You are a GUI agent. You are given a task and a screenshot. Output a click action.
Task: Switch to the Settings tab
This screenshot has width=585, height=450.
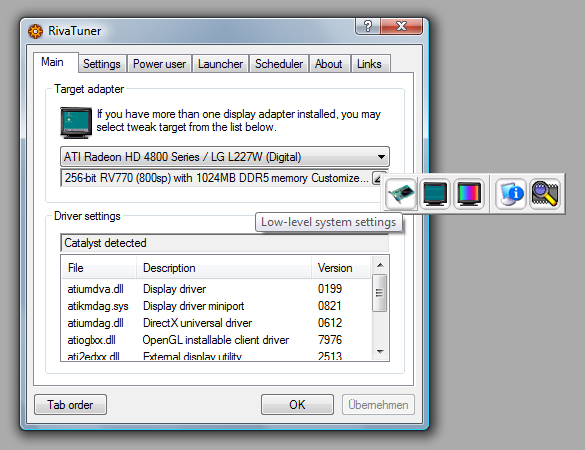pyautogui.click(x=101, y=64)
